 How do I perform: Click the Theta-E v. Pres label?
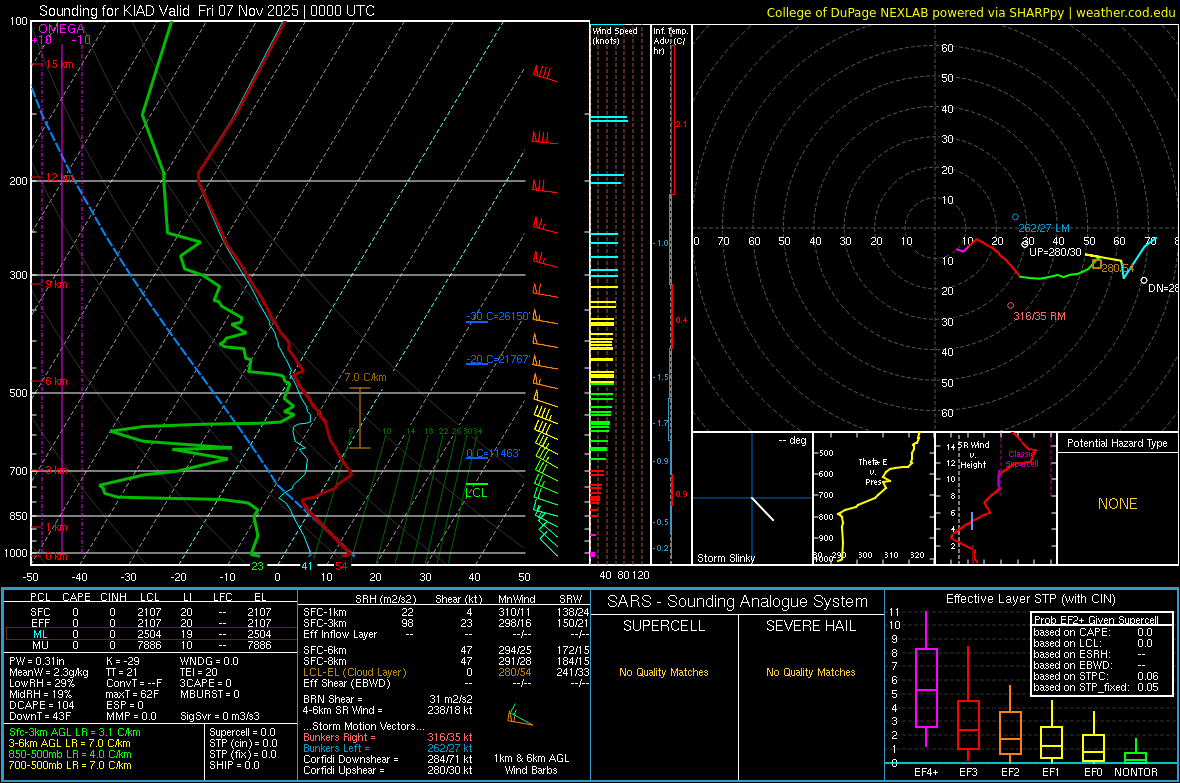(x=873, y=471)
